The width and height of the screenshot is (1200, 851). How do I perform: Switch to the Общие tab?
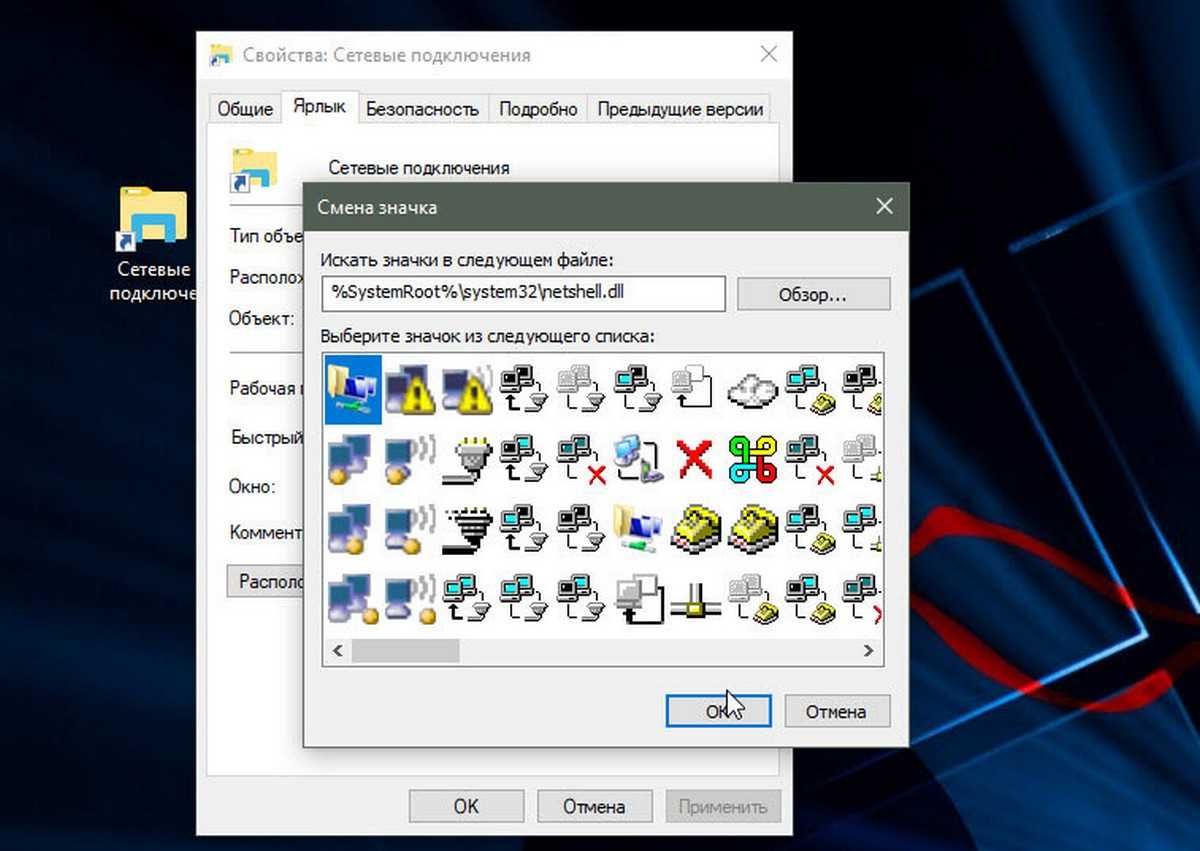coord(245,109)
